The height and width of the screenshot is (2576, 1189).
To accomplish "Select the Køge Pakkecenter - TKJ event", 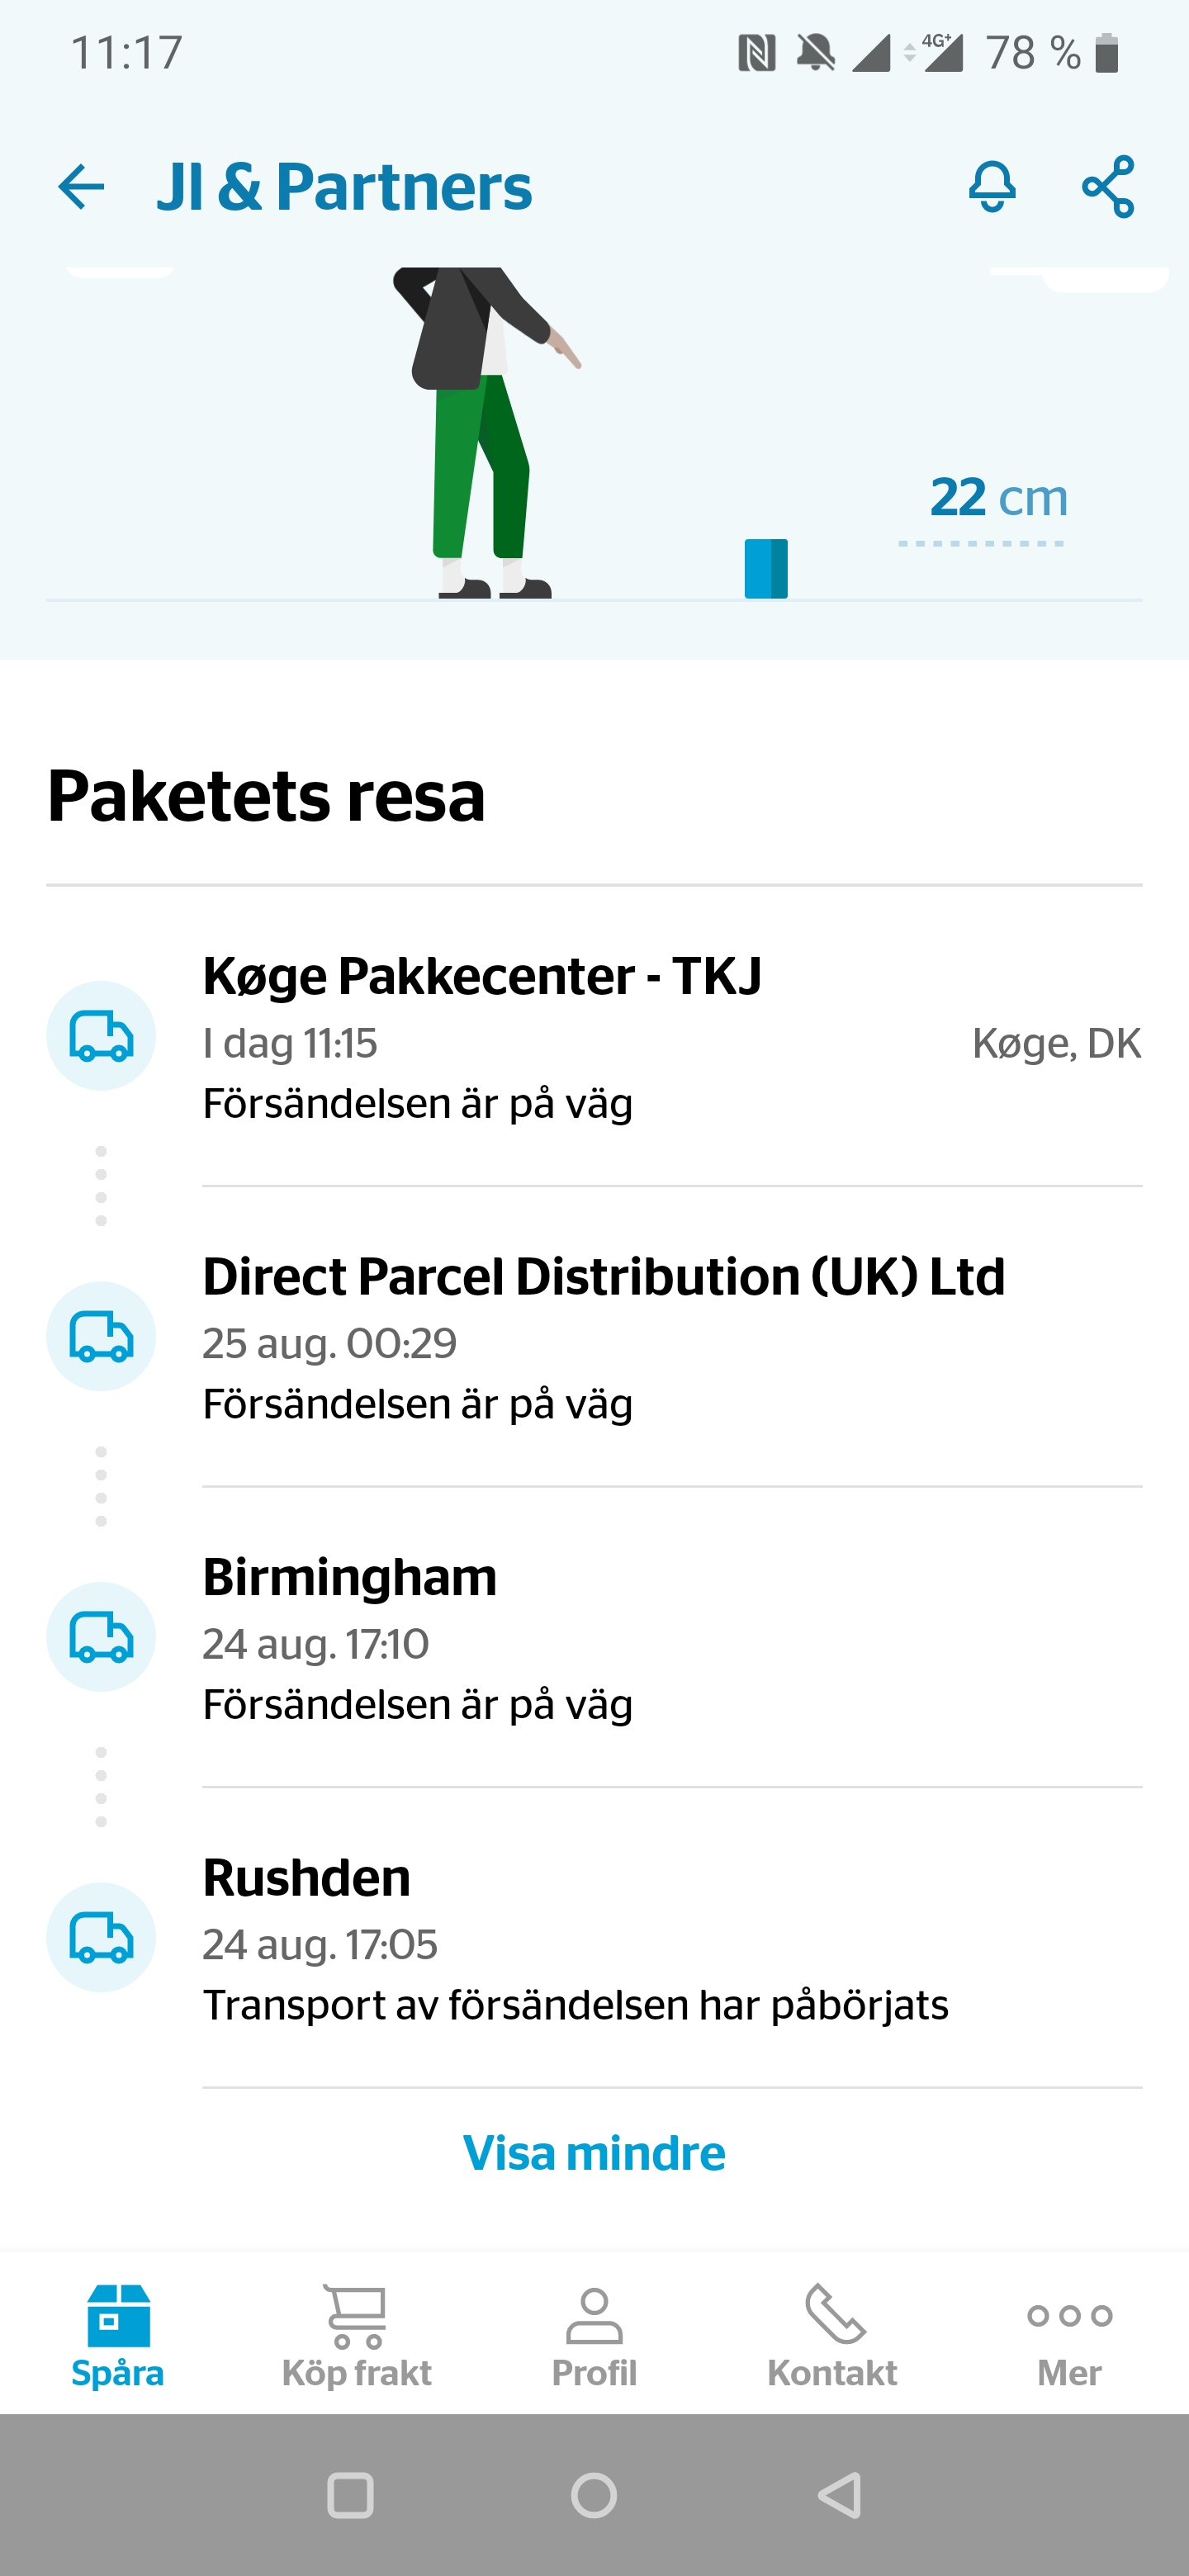I will point(672,1038).
